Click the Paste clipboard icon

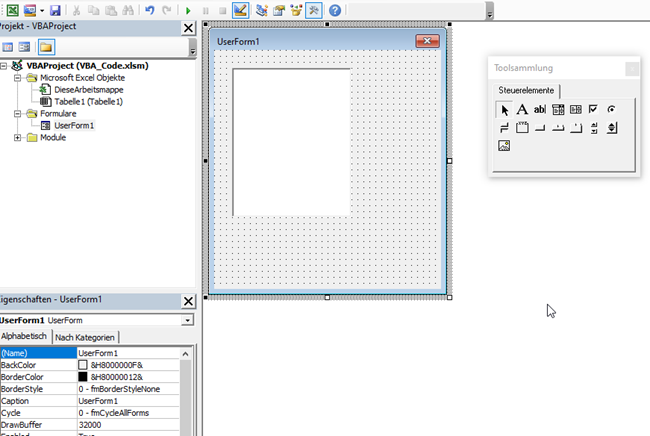(111, 10)
